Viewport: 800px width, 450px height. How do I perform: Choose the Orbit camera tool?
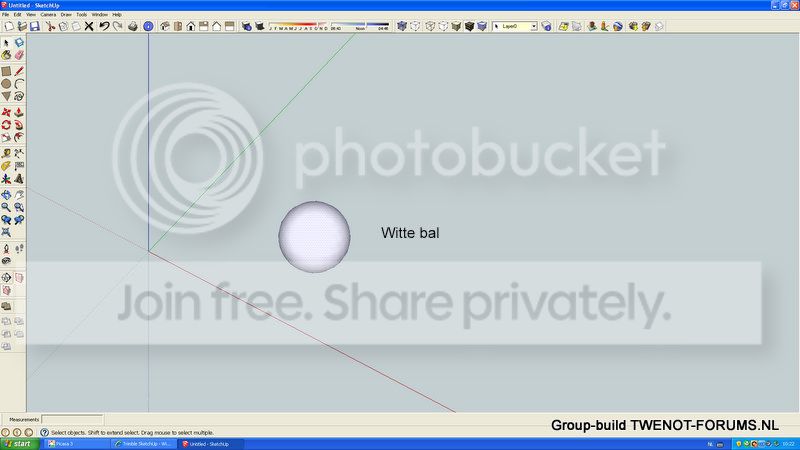6,195
